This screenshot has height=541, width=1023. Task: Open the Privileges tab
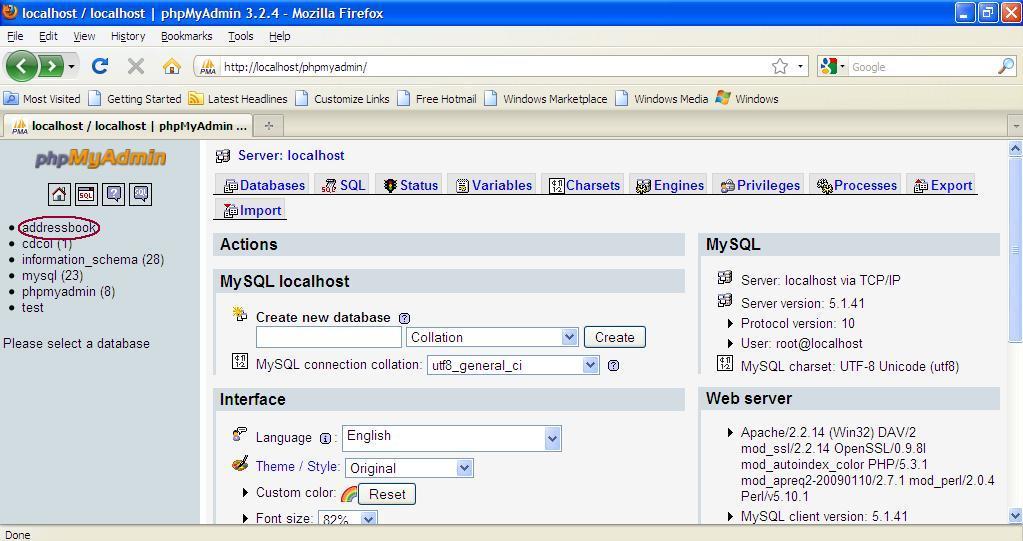tap(760, 185)
